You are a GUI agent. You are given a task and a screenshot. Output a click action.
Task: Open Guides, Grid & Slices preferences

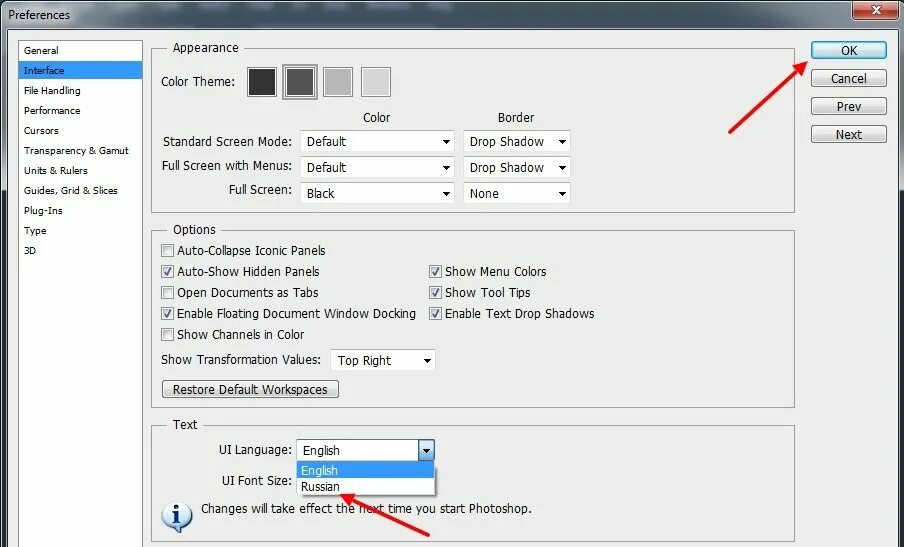pyautogui.click(x=80, y=190)
